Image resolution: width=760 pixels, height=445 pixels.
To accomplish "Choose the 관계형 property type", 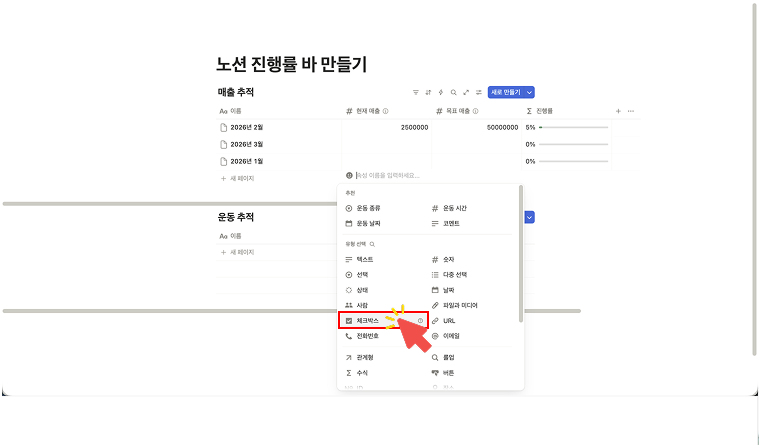I will coord(359,358).
